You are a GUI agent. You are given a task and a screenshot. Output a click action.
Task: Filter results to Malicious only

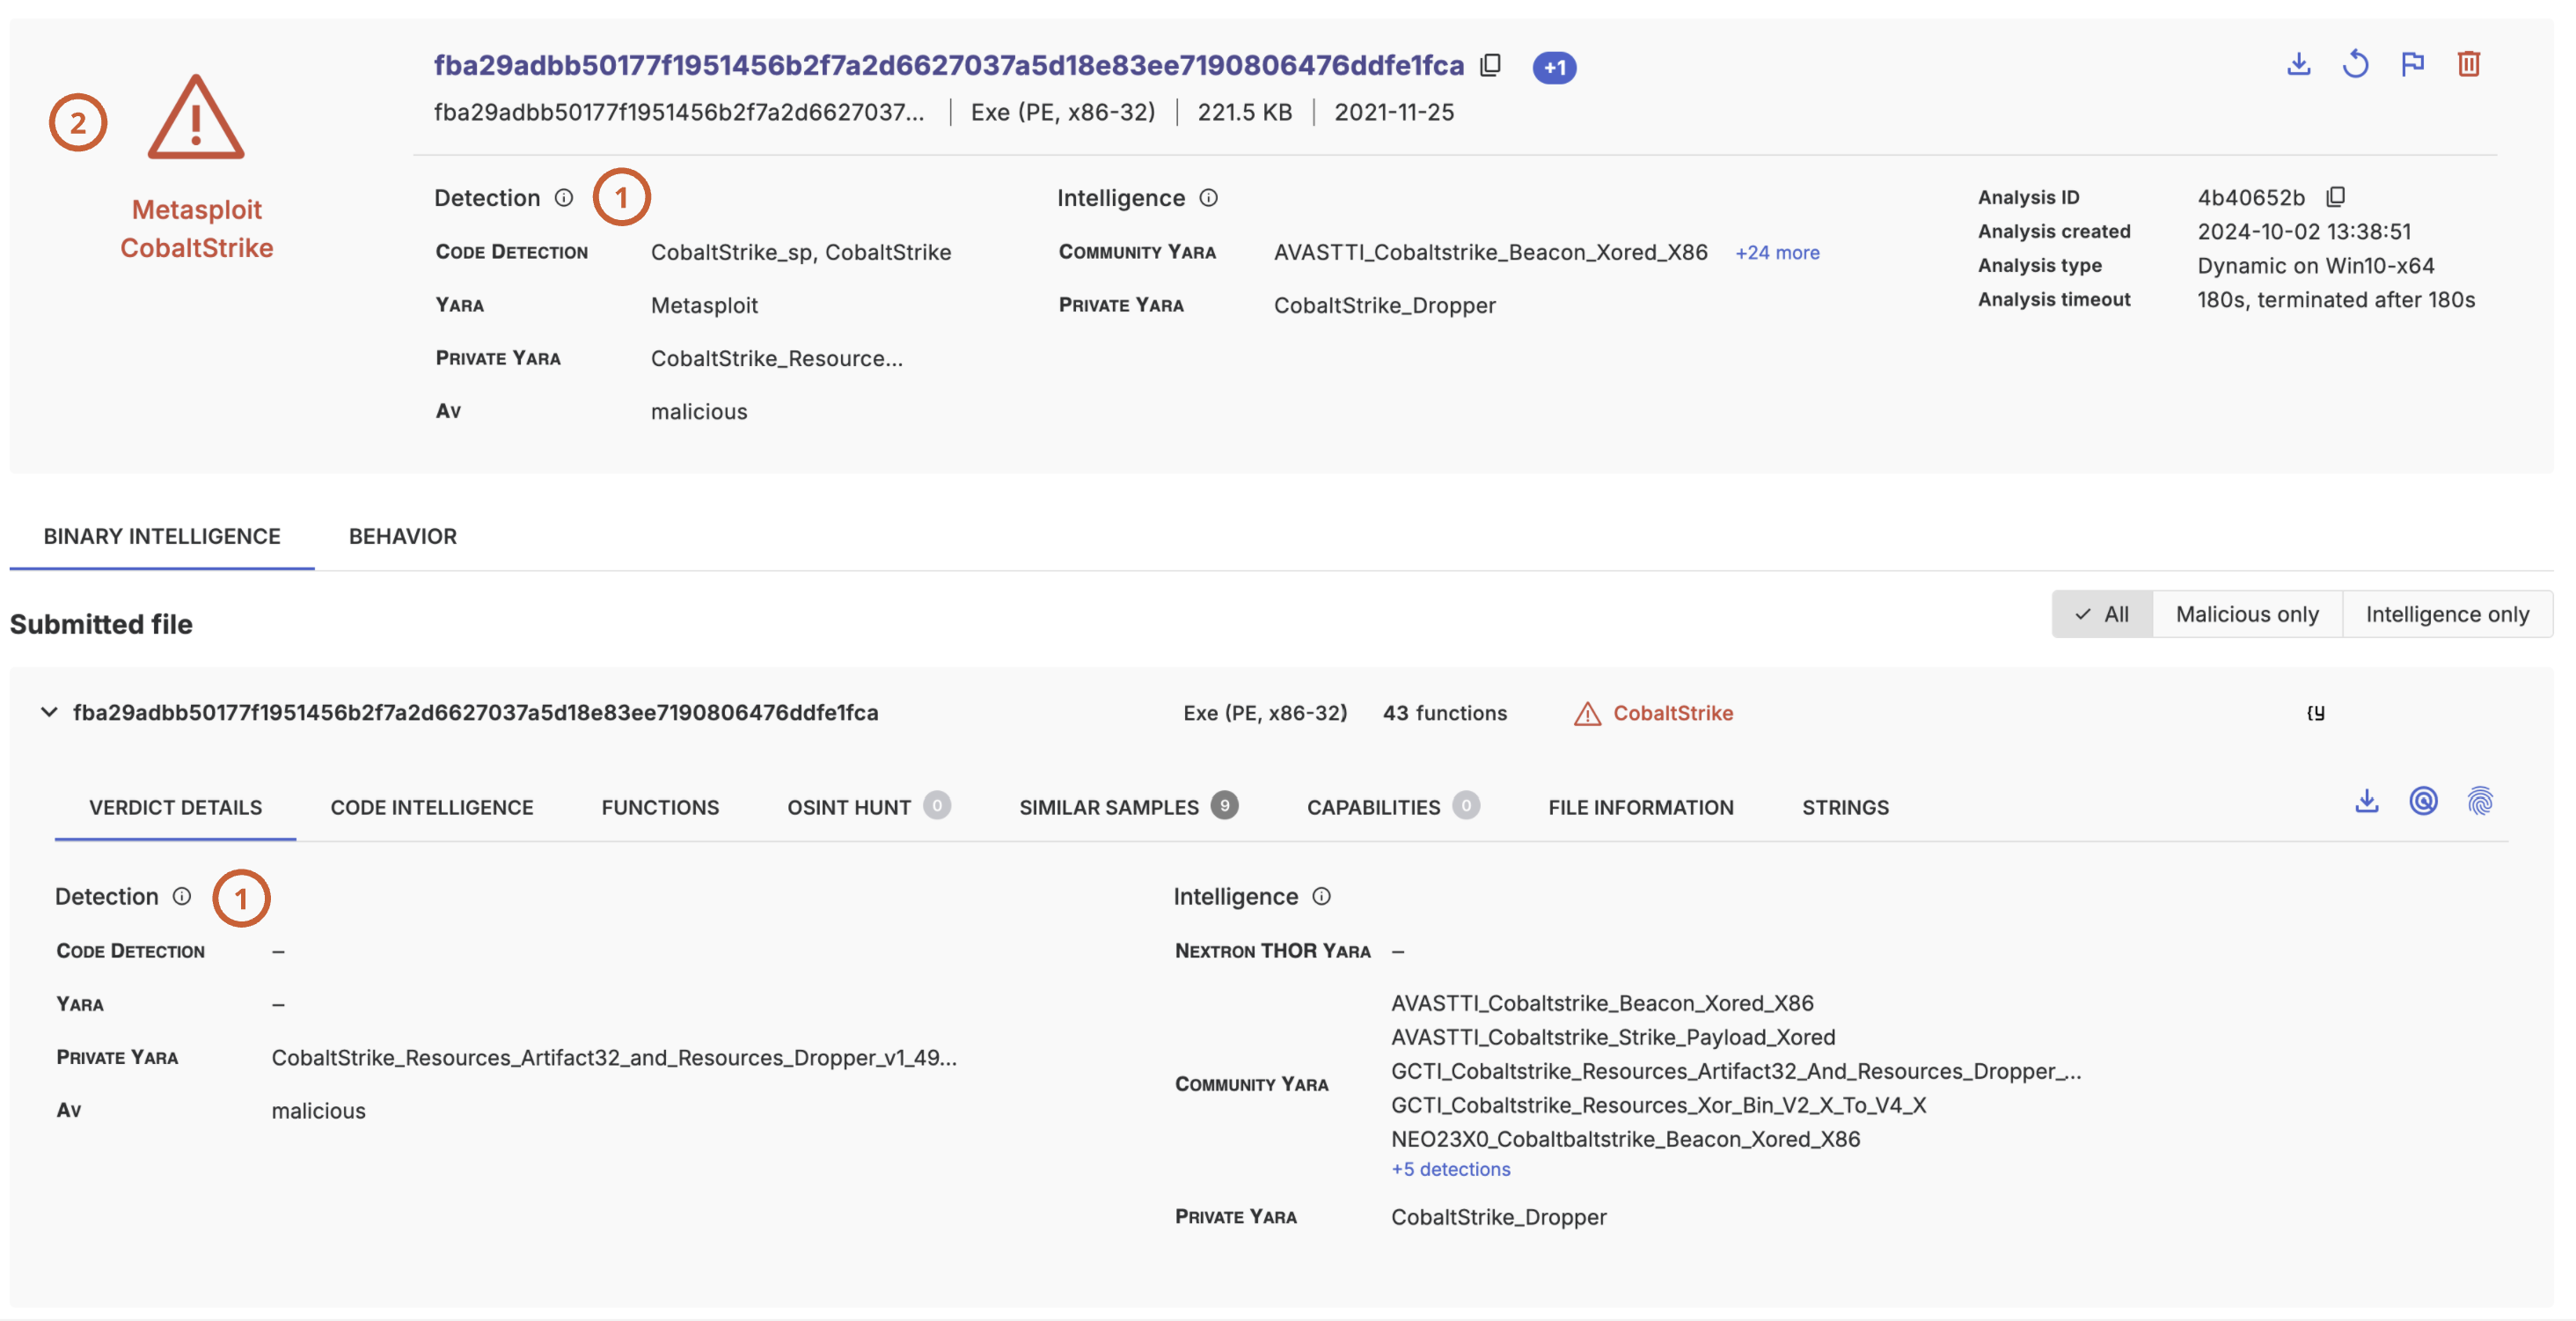point(2246,614)
